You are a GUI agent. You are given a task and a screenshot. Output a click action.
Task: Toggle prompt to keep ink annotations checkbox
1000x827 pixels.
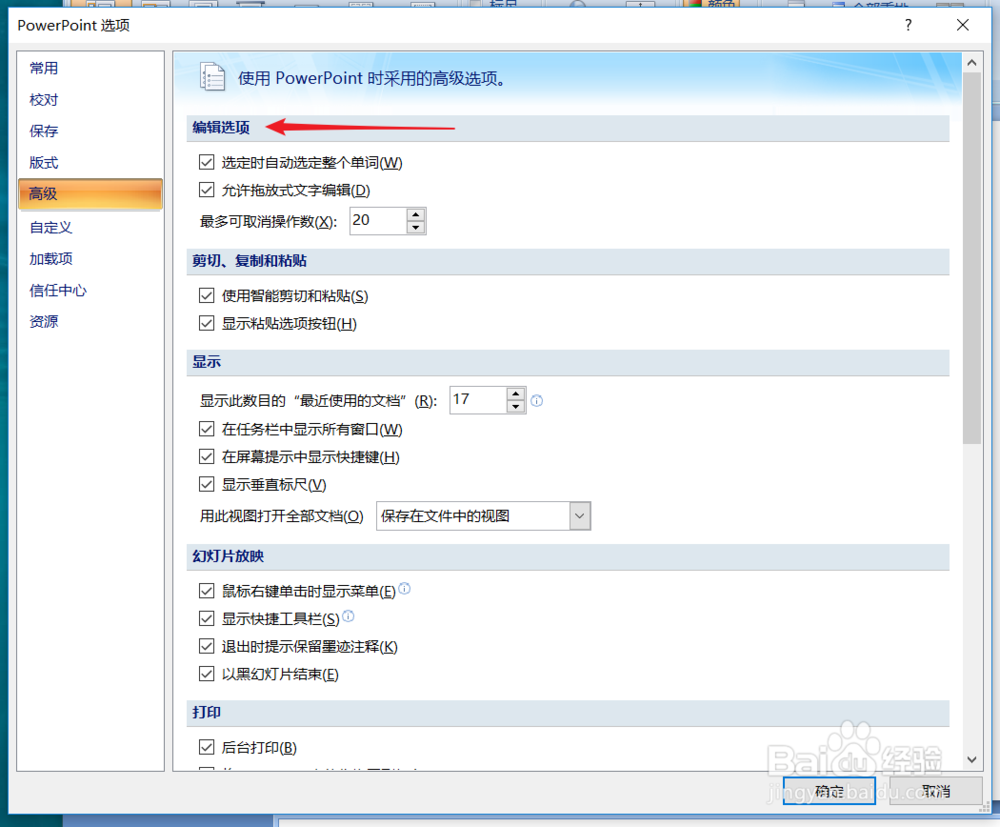206,647
